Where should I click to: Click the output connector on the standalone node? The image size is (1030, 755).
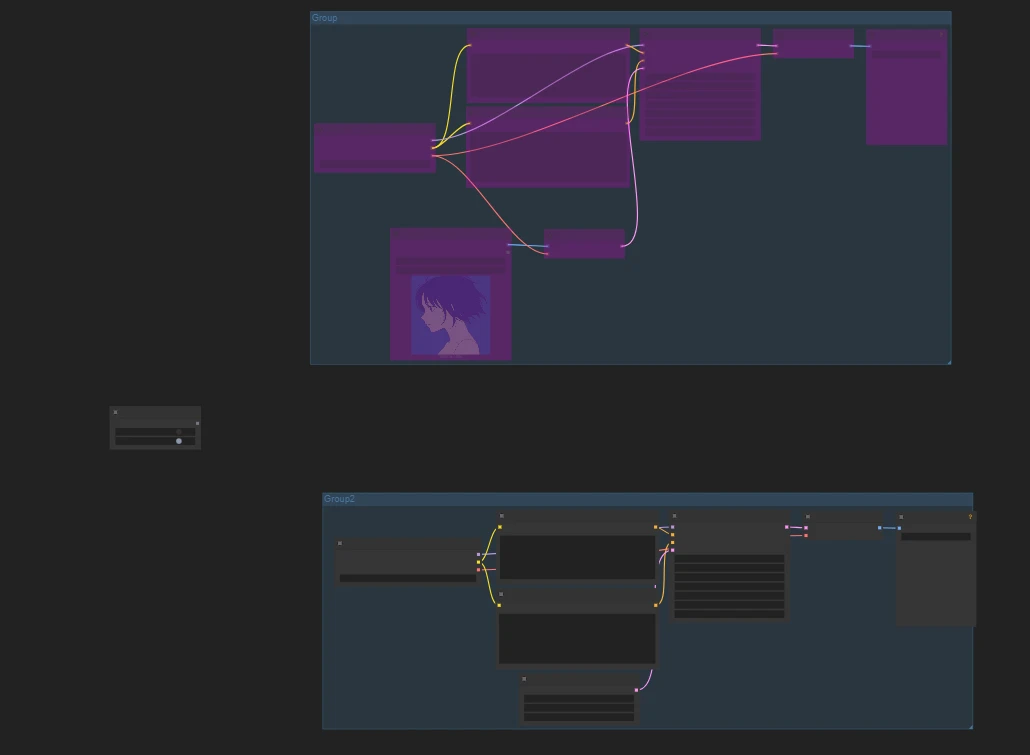click(197, 423)
